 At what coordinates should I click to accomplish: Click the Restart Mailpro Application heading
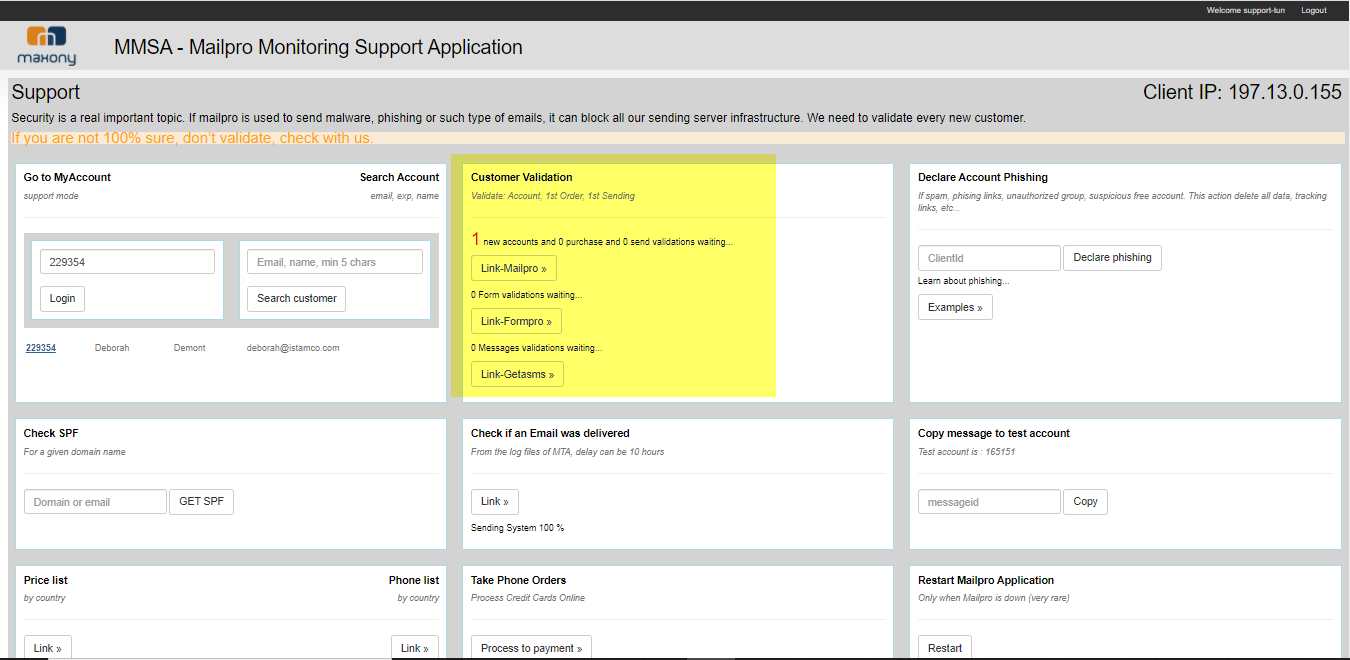(x=986, y=580)
